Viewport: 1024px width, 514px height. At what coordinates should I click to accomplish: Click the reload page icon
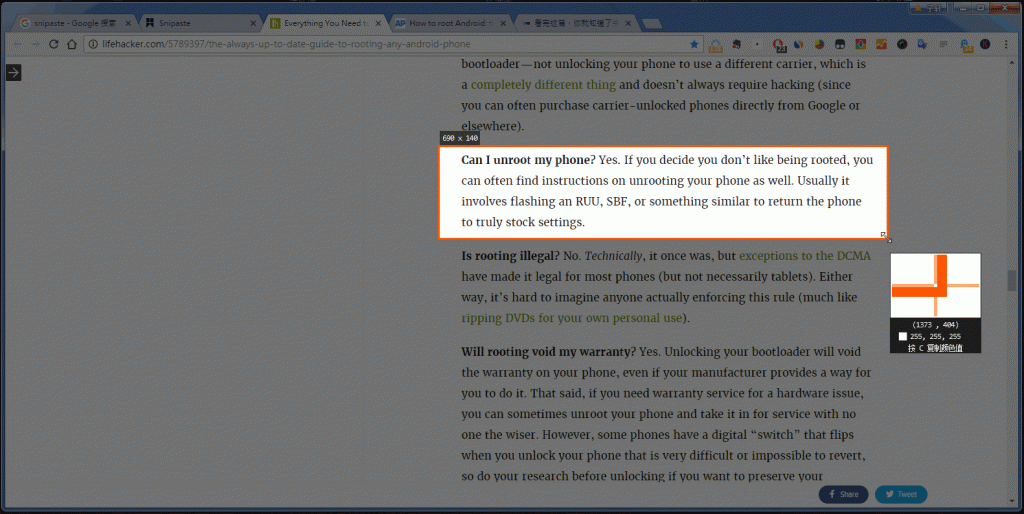coord(53,44)
